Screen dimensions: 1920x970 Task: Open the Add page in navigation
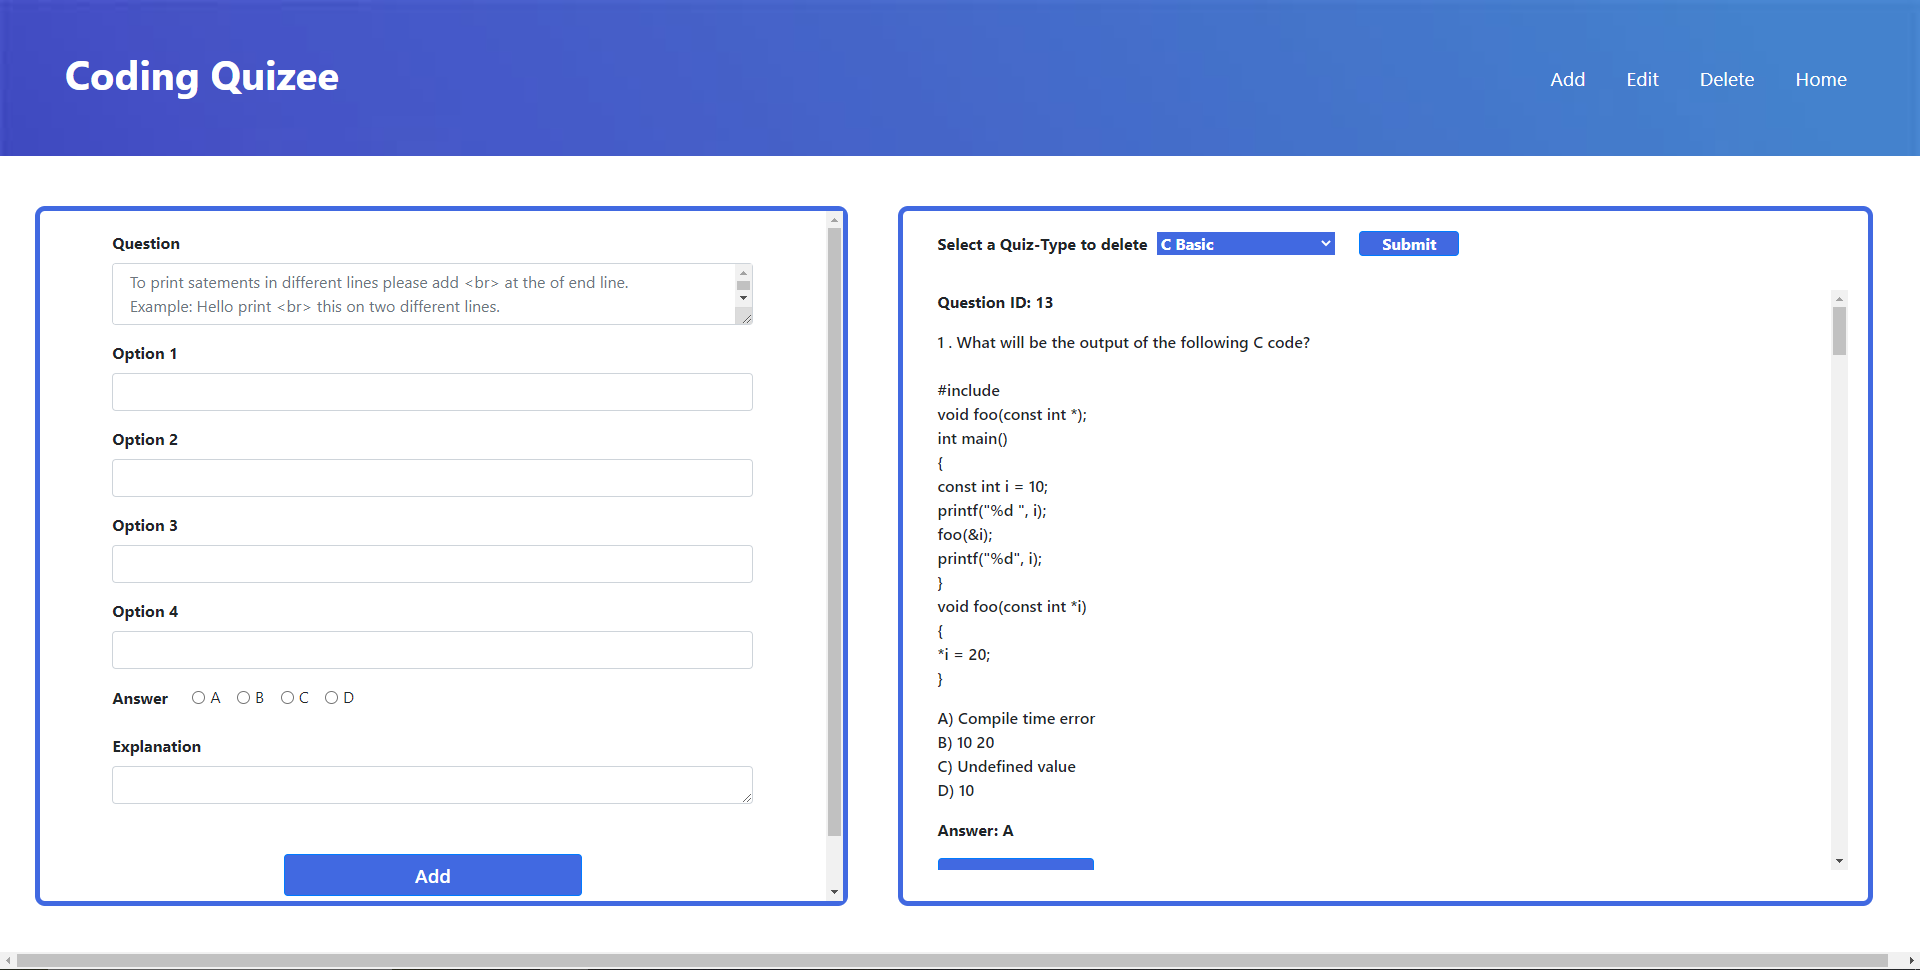[1567, 79]
